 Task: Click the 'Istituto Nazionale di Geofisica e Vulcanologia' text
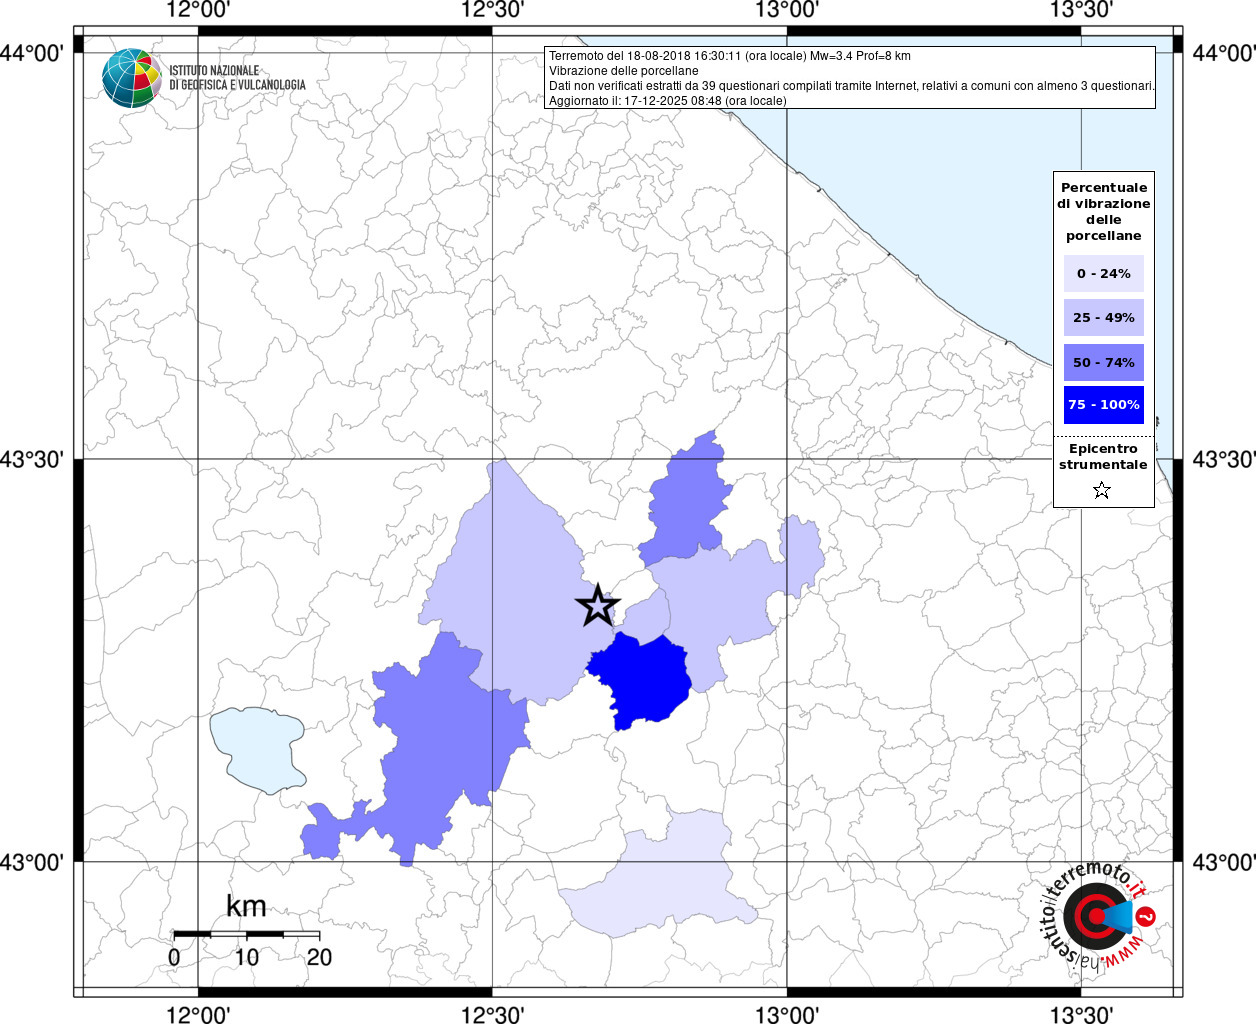pos(237,78)
